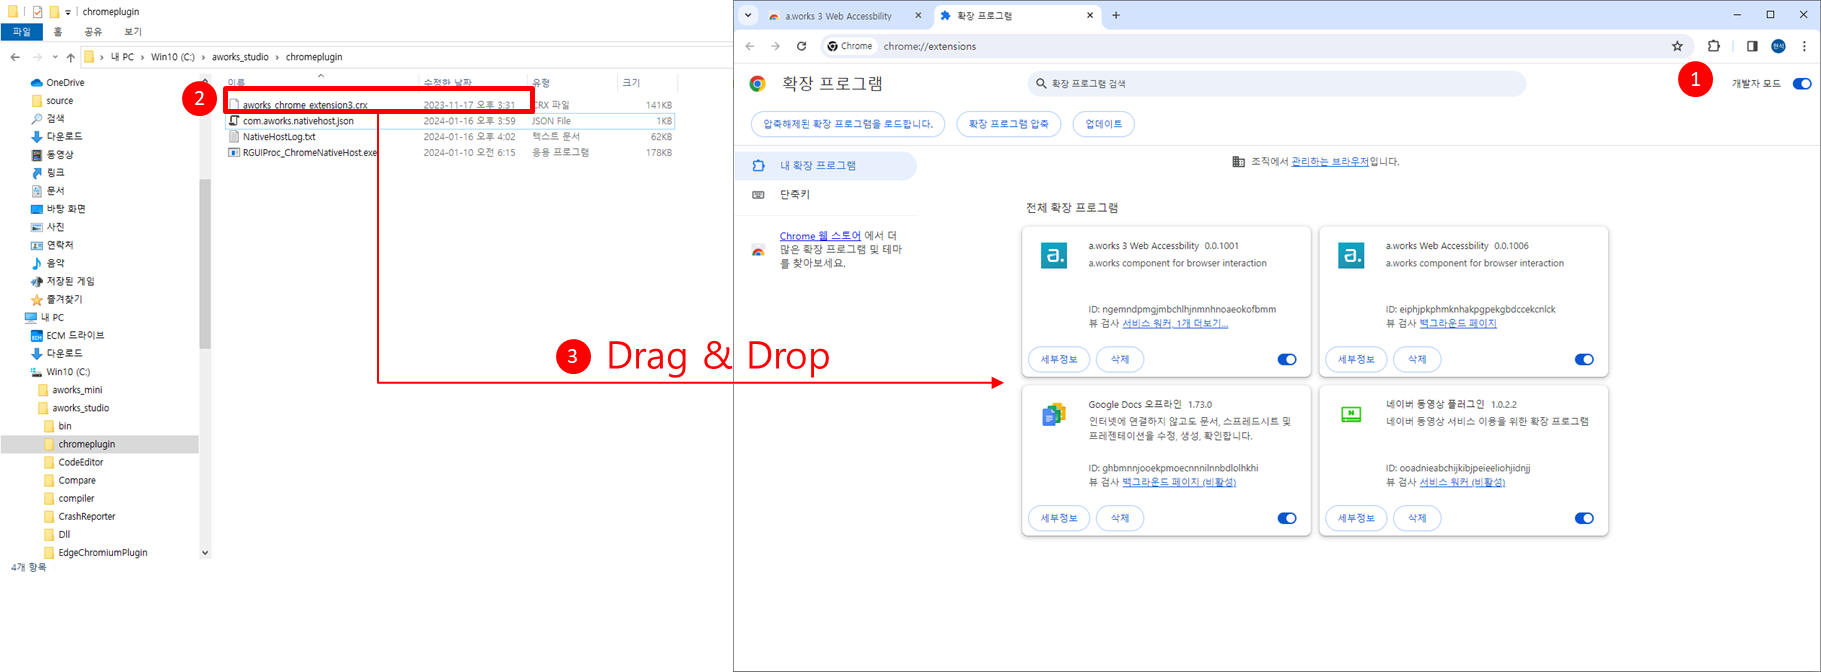Open Chrome profile avatar
The image size is (1821, 672).
1778,46
